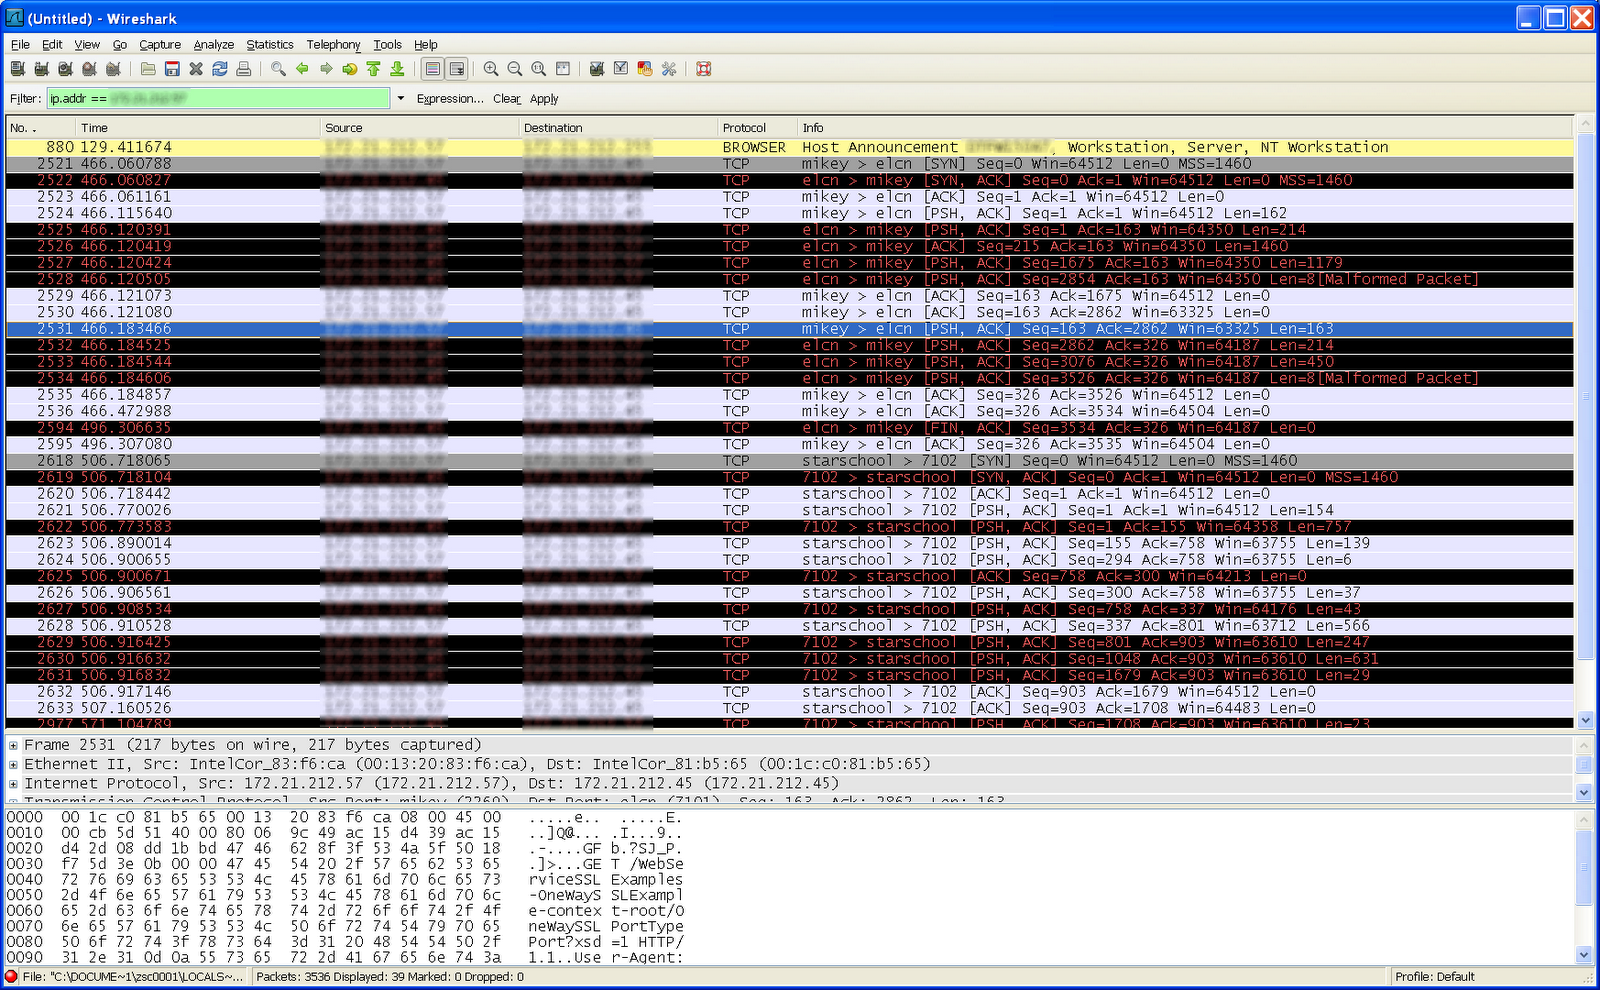Toggle auto scroll in live capture

coord(457,69)
